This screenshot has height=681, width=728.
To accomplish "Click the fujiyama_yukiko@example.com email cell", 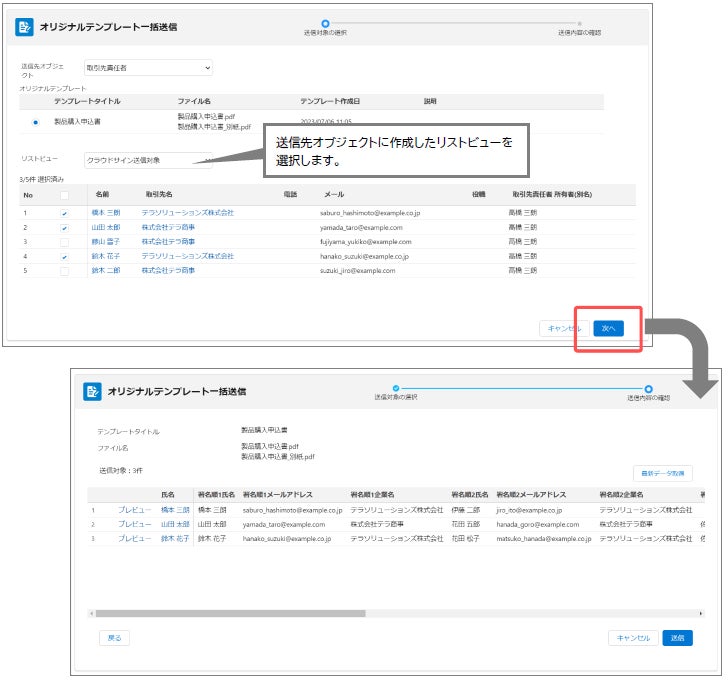I will [x=366, y=241].
